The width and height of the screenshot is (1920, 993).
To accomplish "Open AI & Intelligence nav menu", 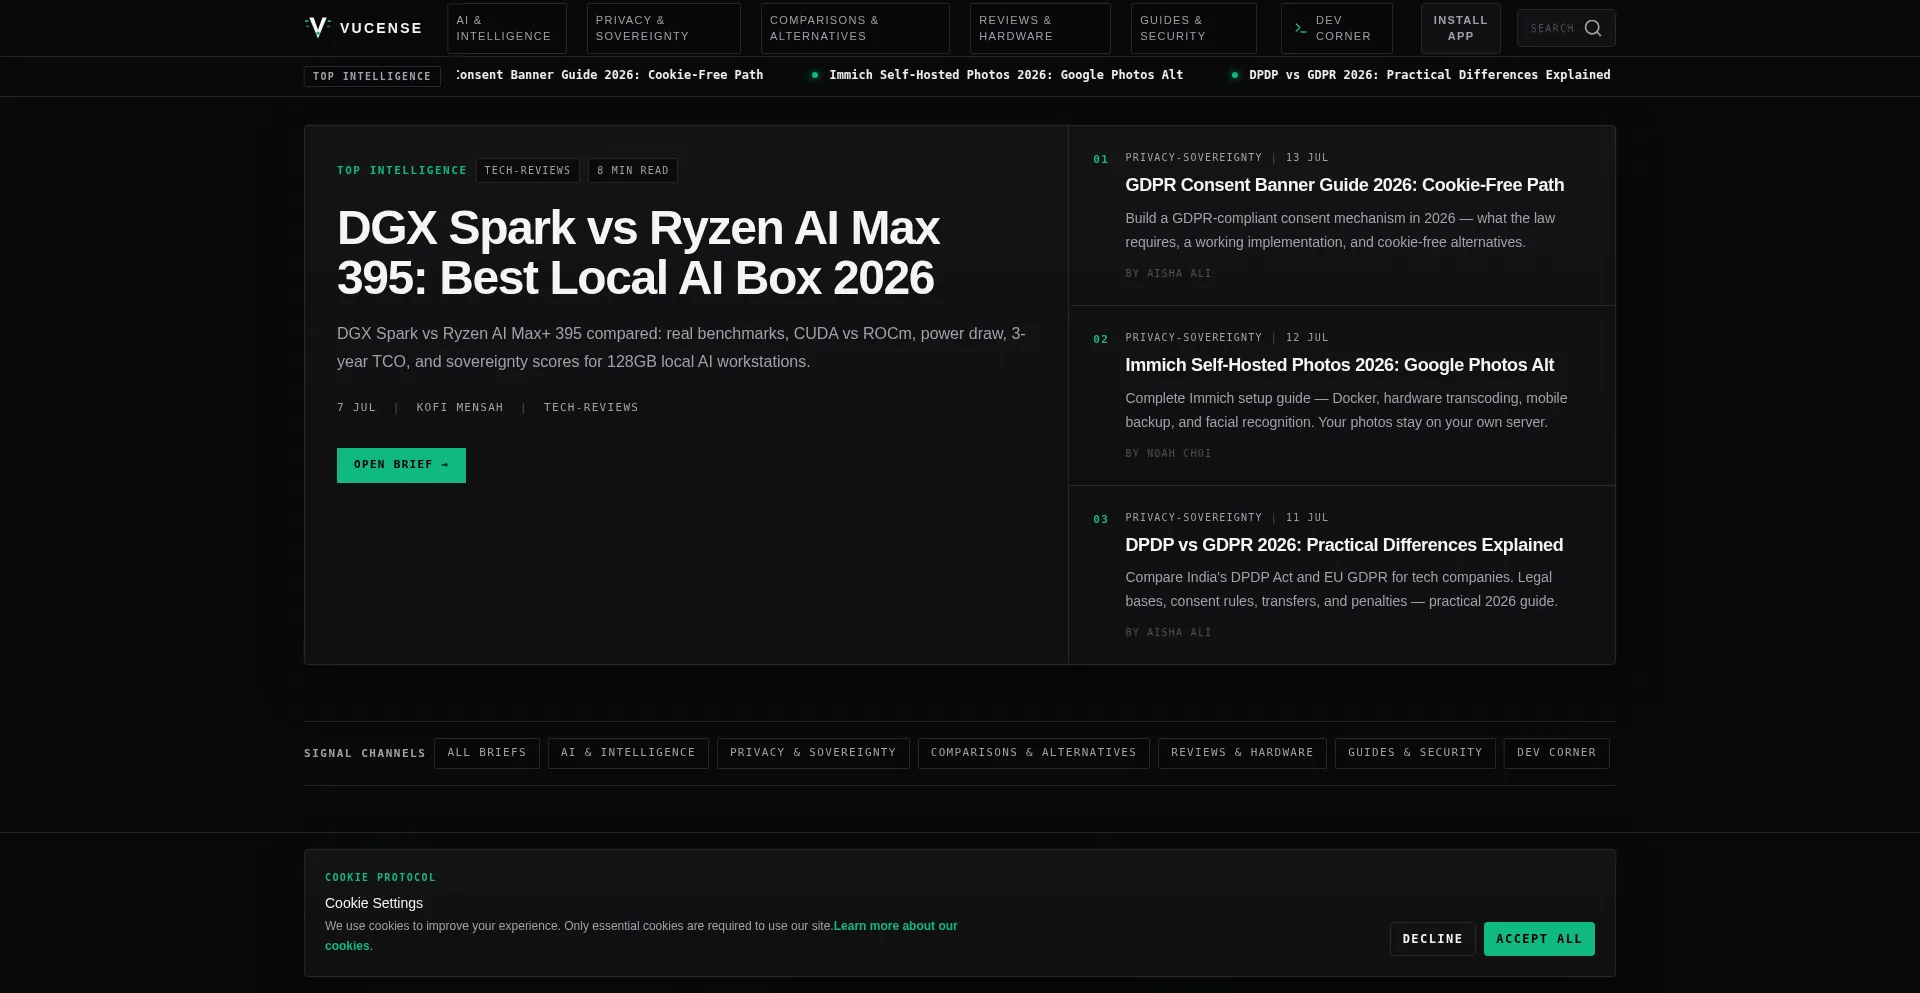I will [507, 28].
